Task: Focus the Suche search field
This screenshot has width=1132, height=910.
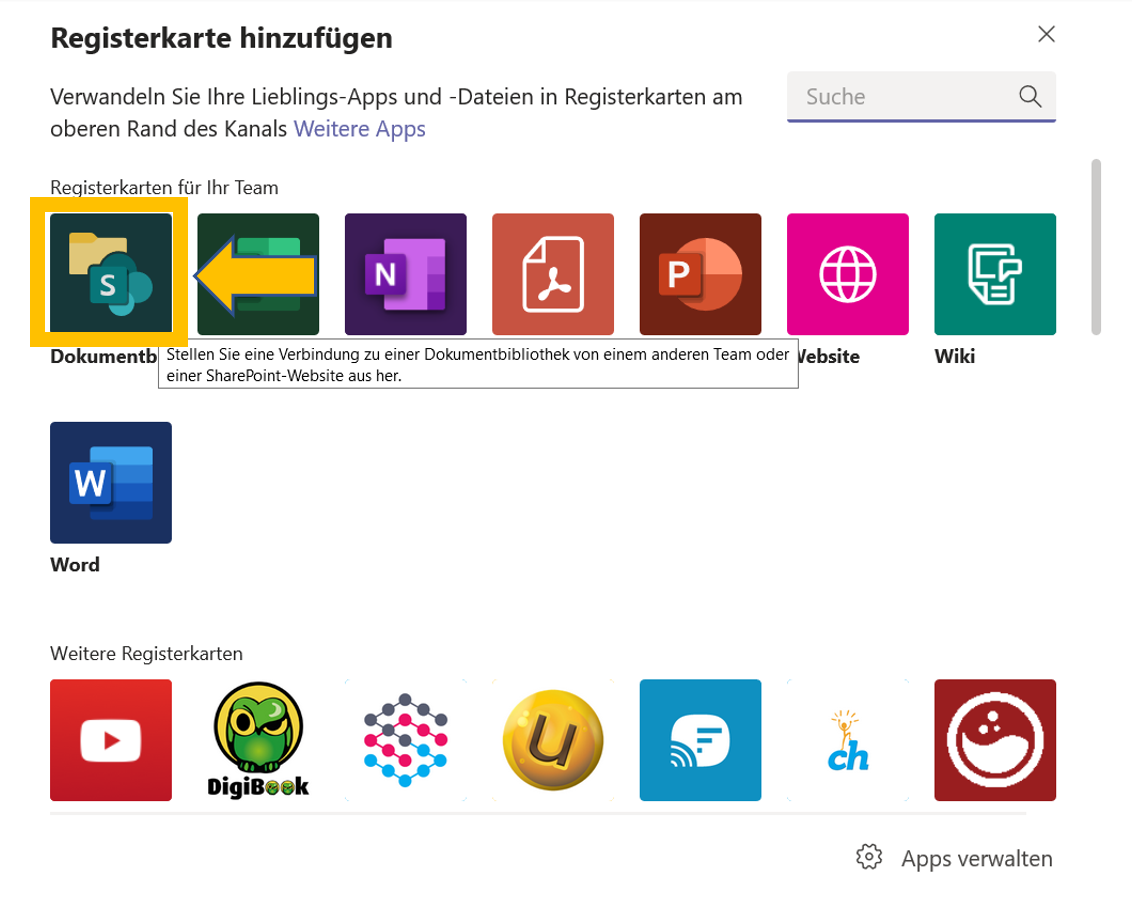Action: coord(921,96)
